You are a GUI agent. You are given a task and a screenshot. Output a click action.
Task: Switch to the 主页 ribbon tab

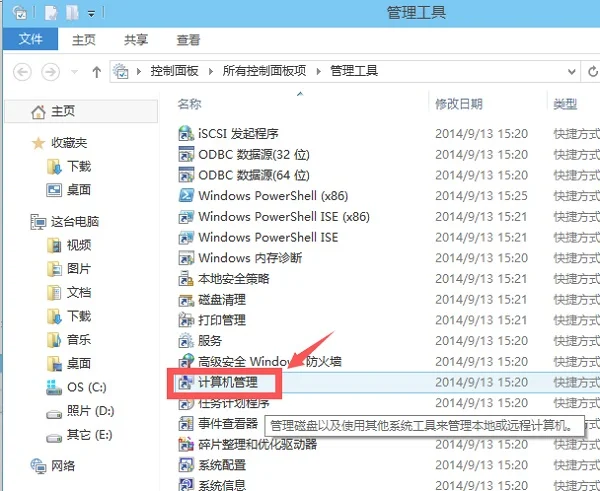pyautogui.click(x=84, y=40)
